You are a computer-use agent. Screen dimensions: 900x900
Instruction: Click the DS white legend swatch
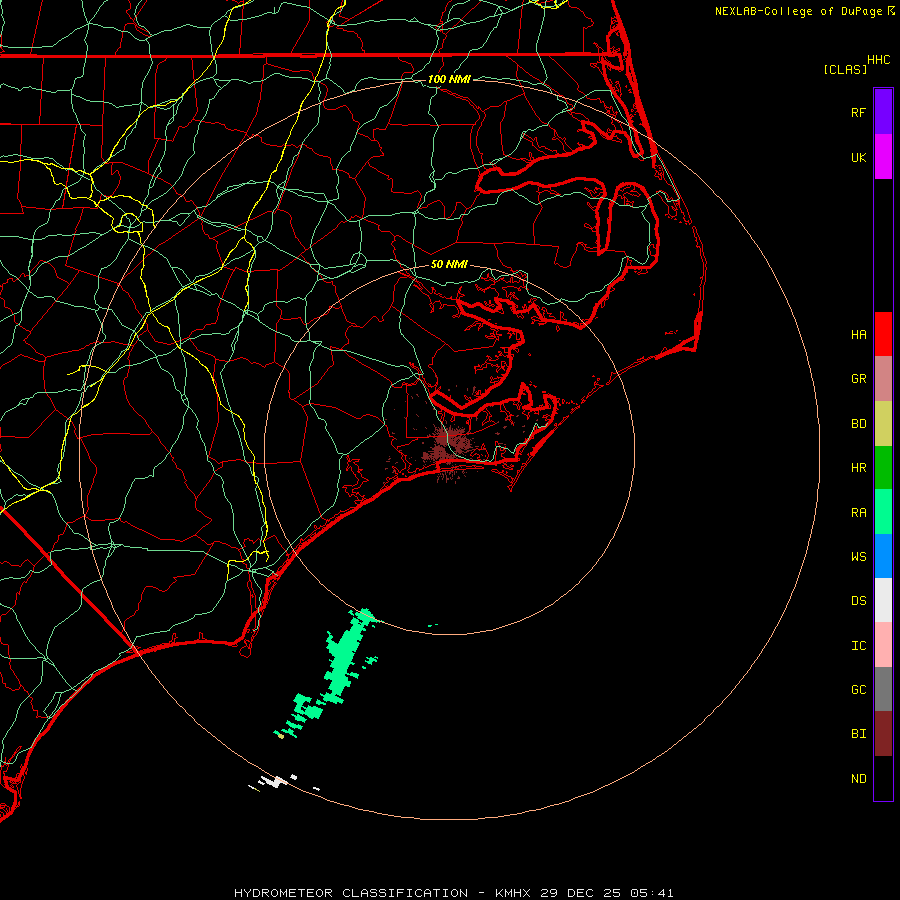pos(883,600)
